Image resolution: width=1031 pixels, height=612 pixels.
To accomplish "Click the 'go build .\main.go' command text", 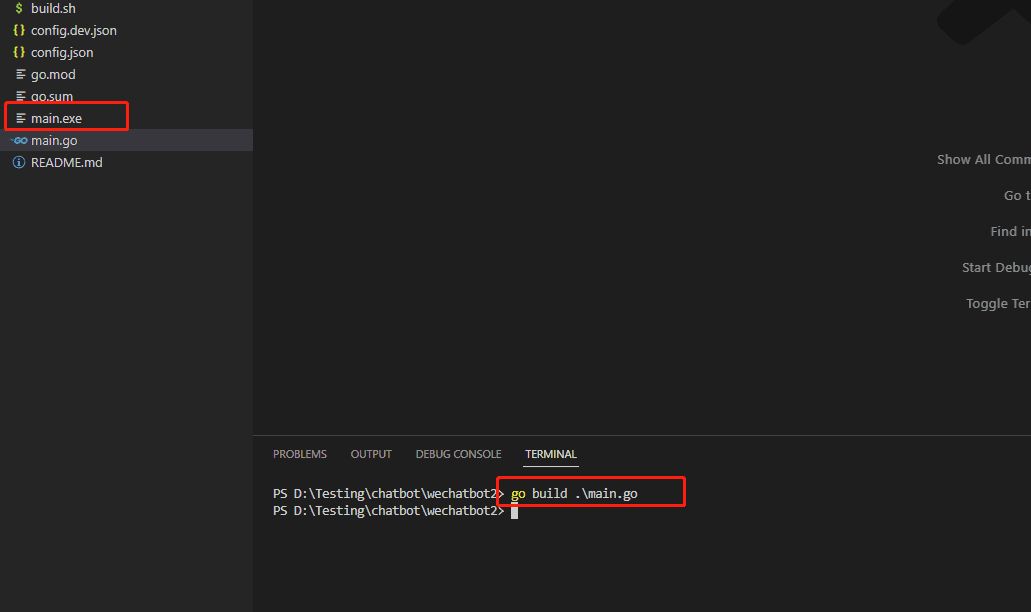I will tap(574, 494).
